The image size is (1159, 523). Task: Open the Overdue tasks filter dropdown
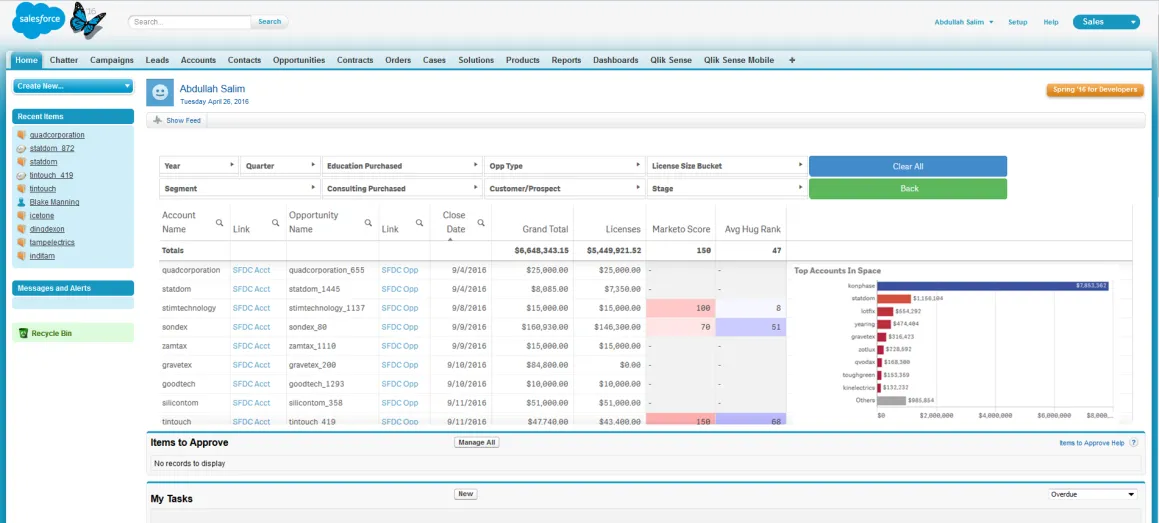1092,494
